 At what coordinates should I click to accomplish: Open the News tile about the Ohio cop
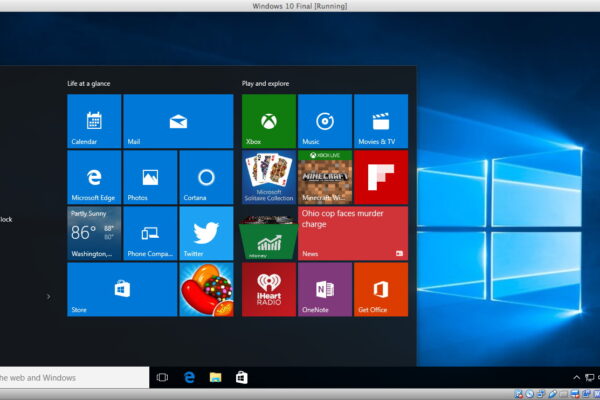(x=353, y=233)
